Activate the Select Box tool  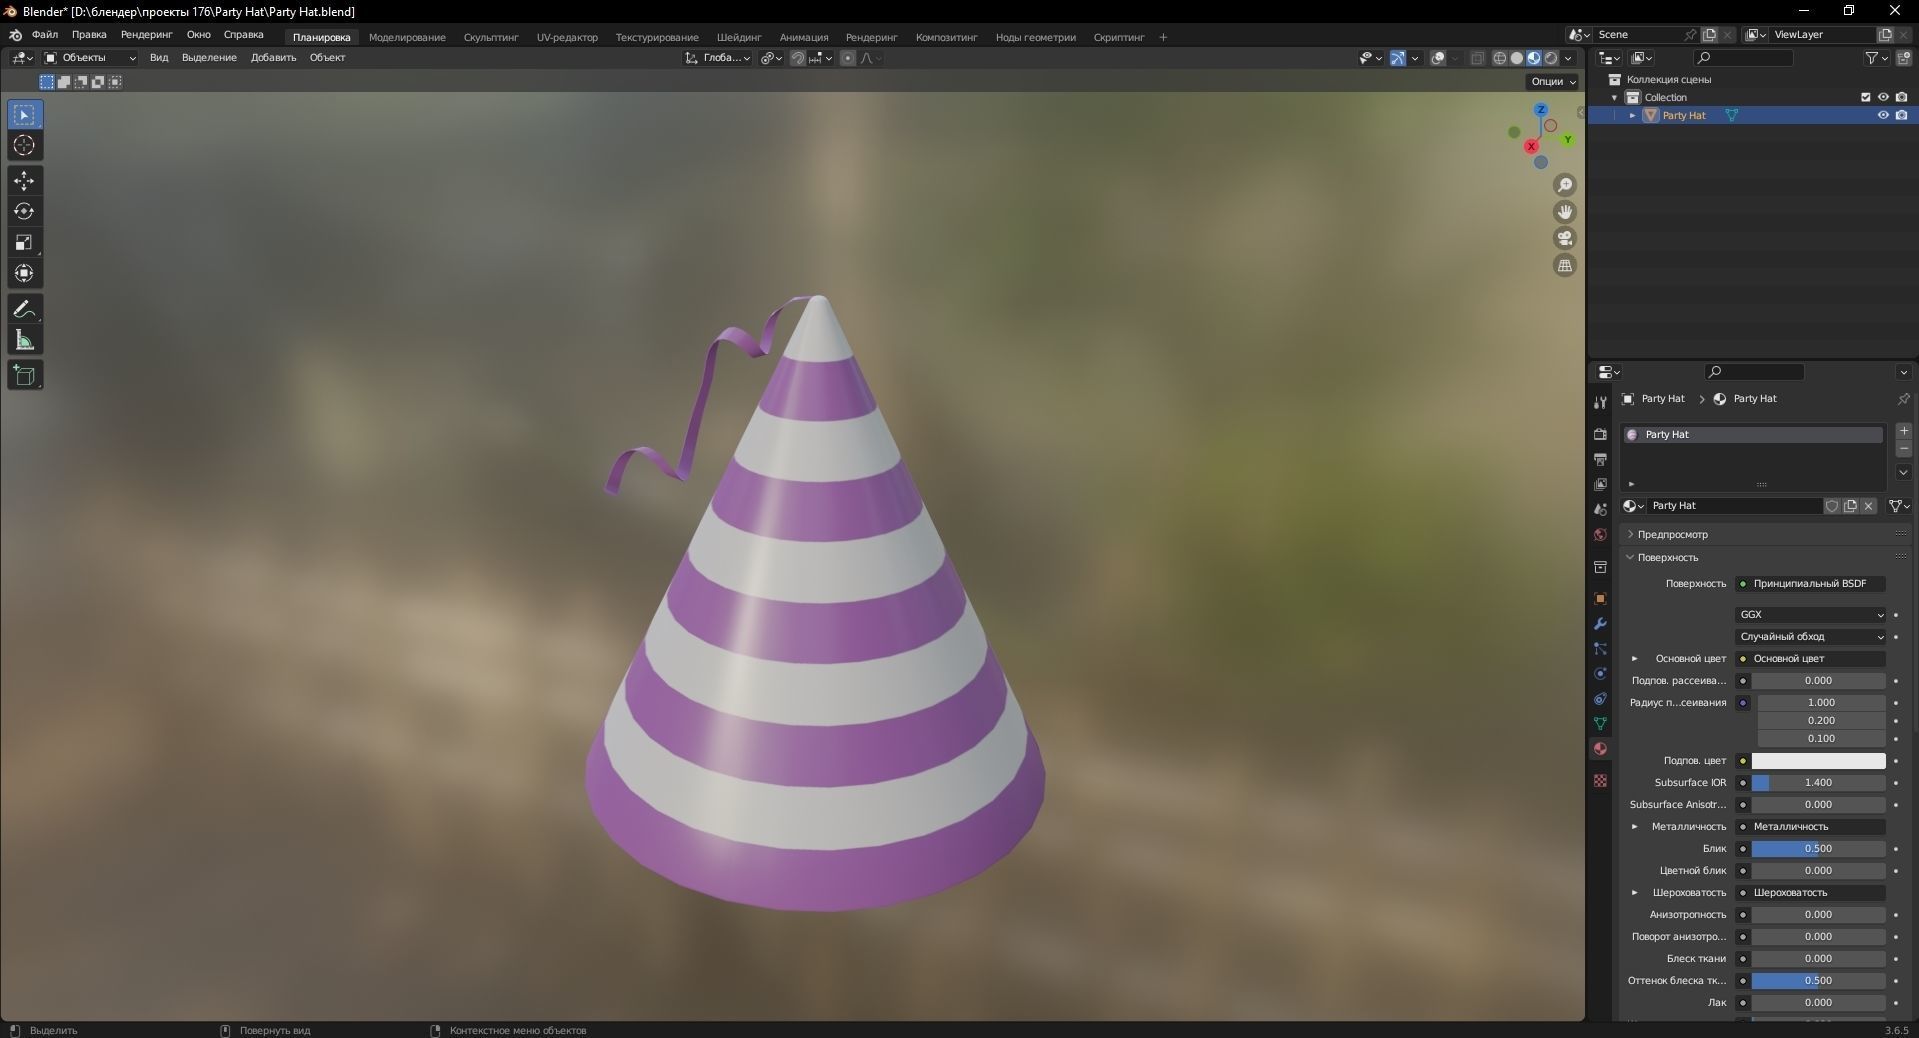[24, 115]
